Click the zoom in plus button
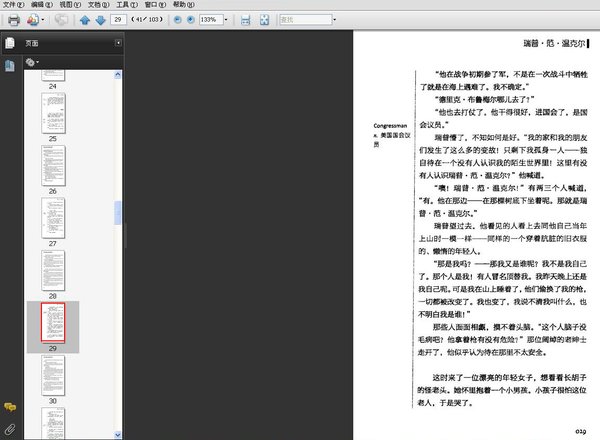Viewport: 600px width, 440px height. (x=191, y=20)
